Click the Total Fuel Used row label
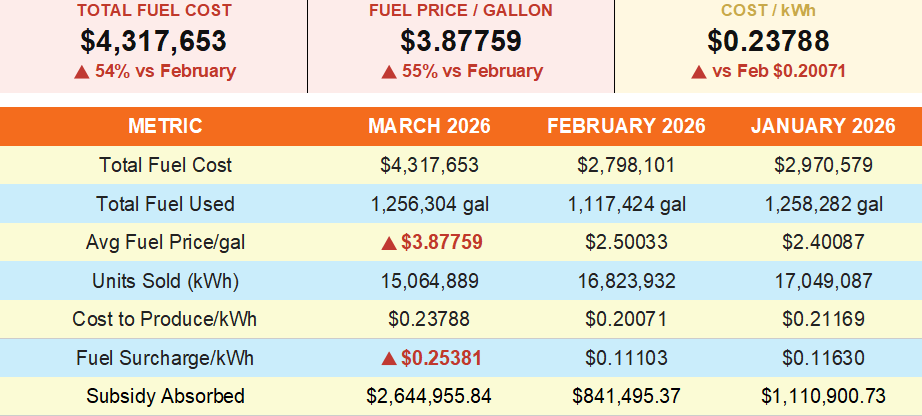 point(165,204)
